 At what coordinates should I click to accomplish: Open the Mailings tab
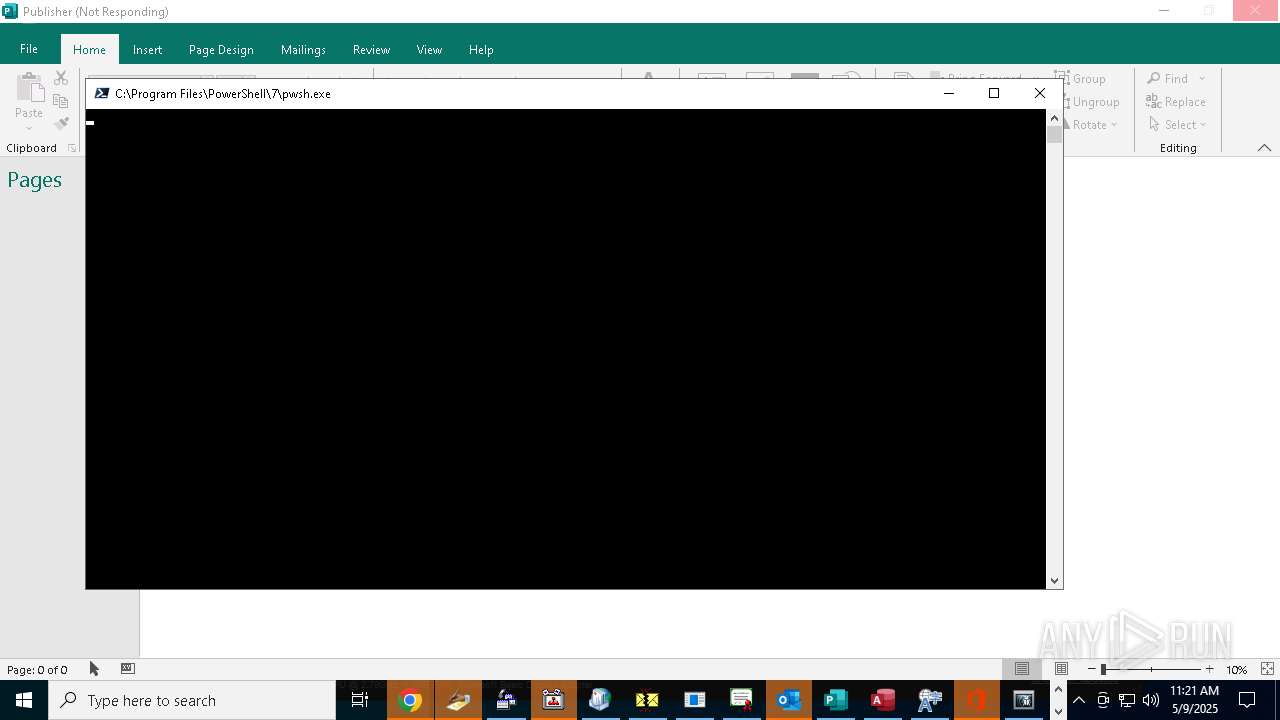pos(303,49)
